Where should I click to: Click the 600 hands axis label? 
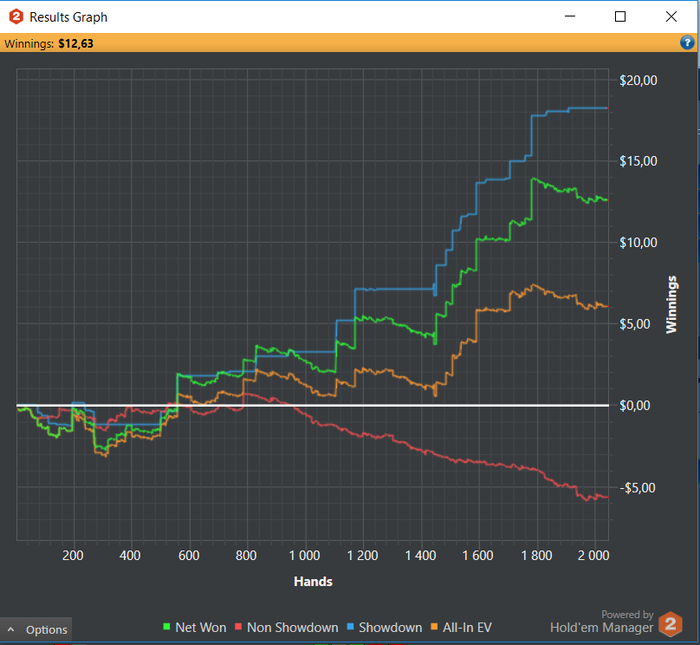point(189,555)
